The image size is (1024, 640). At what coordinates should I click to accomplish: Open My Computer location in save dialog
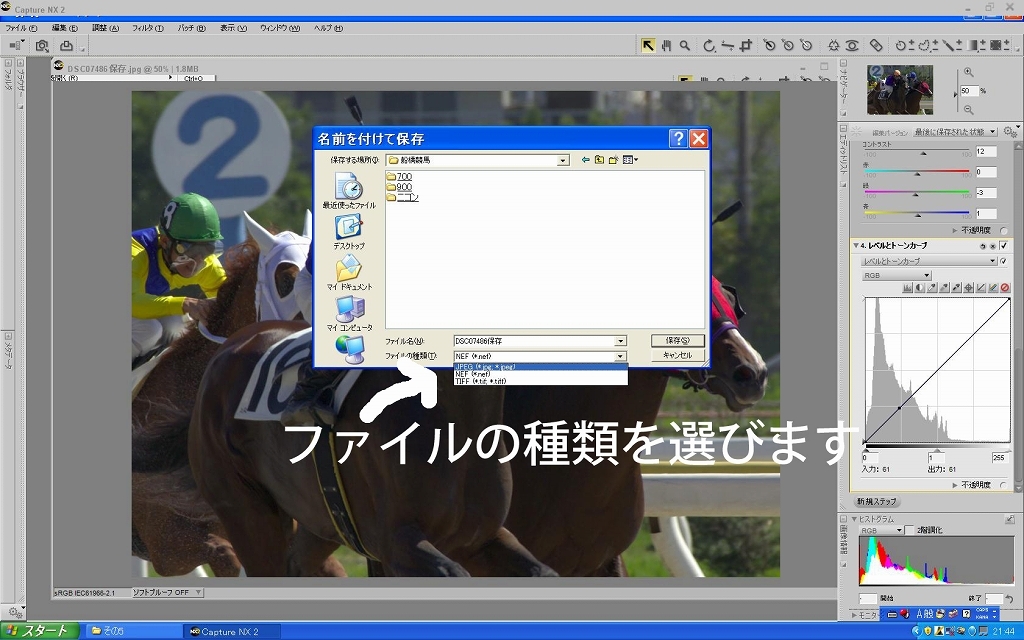(349, 313)
